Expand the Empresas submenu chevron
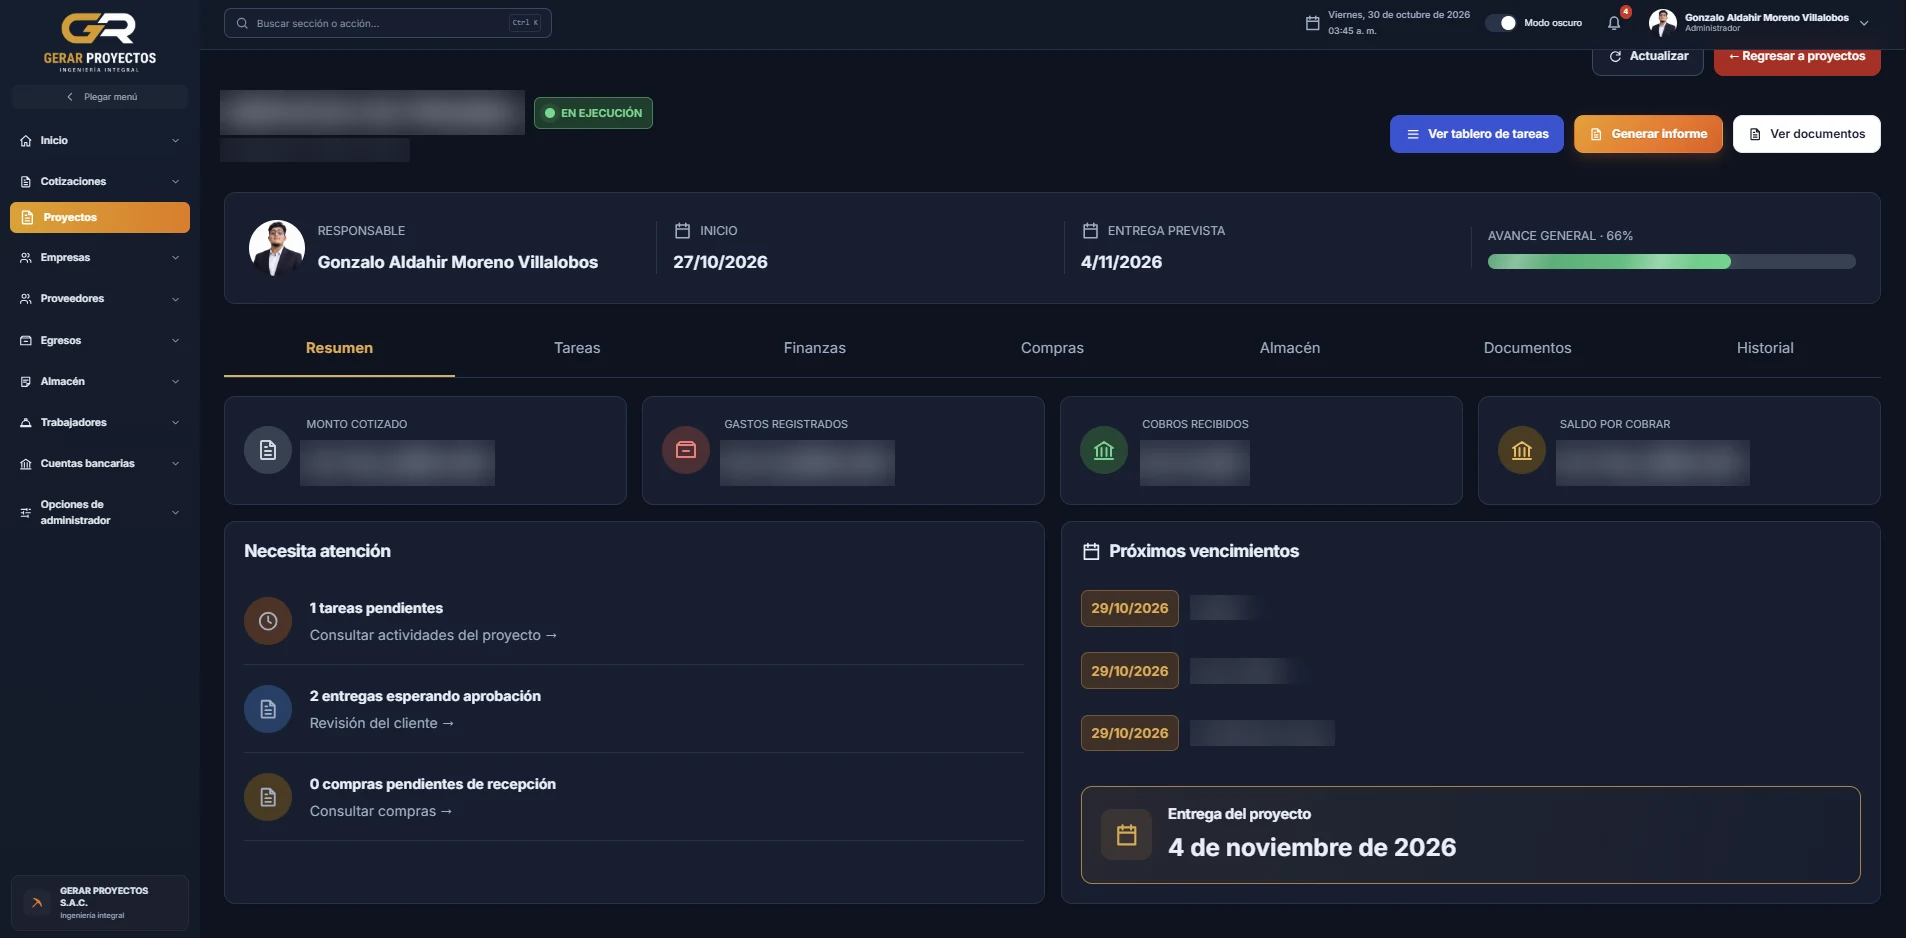1906x938 pixels. tap(176, 258)
